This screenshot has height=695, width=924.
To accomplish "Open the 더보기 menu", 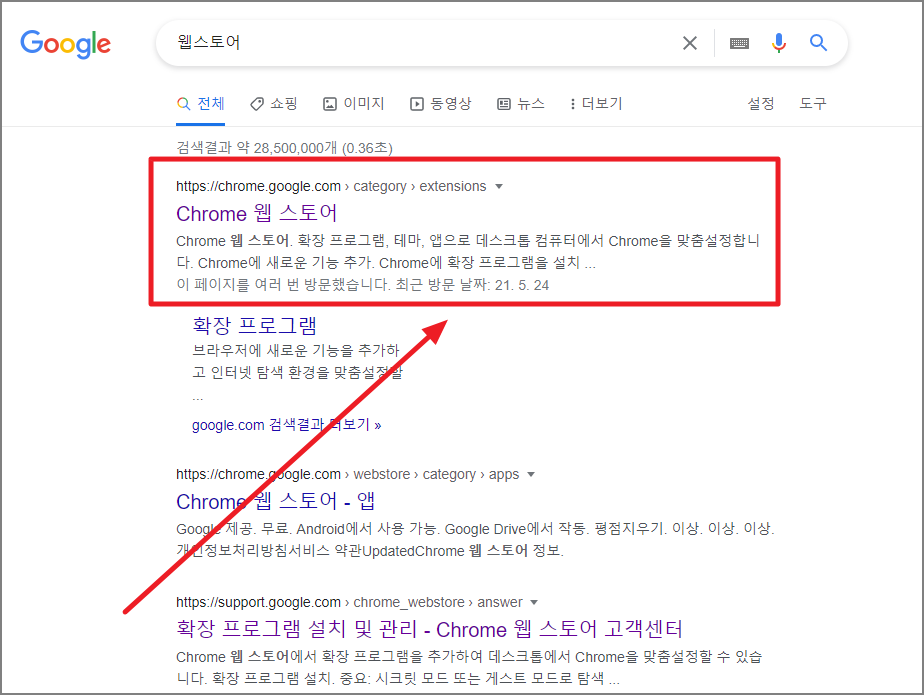I will coord(596,104).
